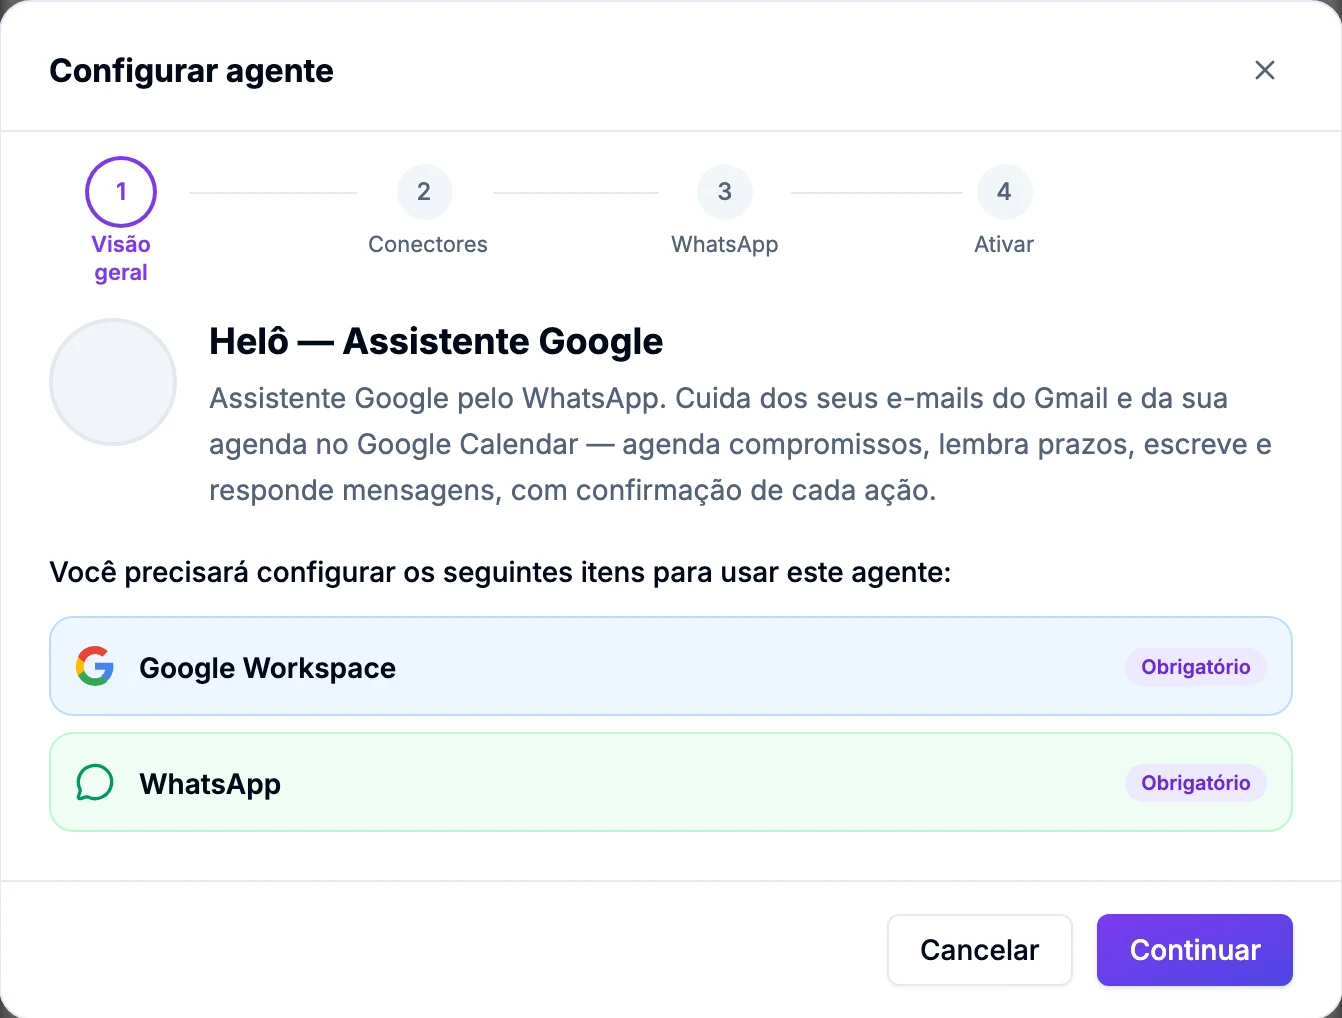Go to step 3 circle WhatsApp
The width and height of the screenshot is (1342, 1018).
(x=725, y=192)
